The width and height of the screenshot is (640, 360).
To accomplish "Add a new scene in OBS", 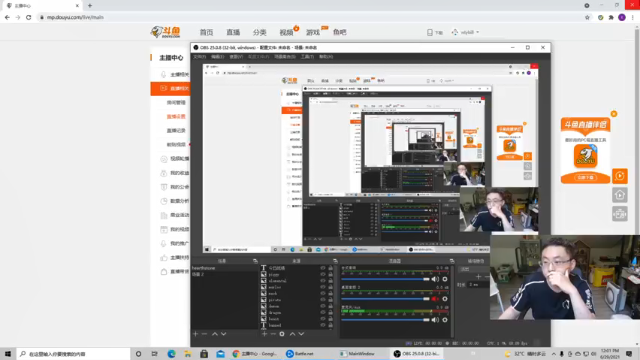I will 195,334.
